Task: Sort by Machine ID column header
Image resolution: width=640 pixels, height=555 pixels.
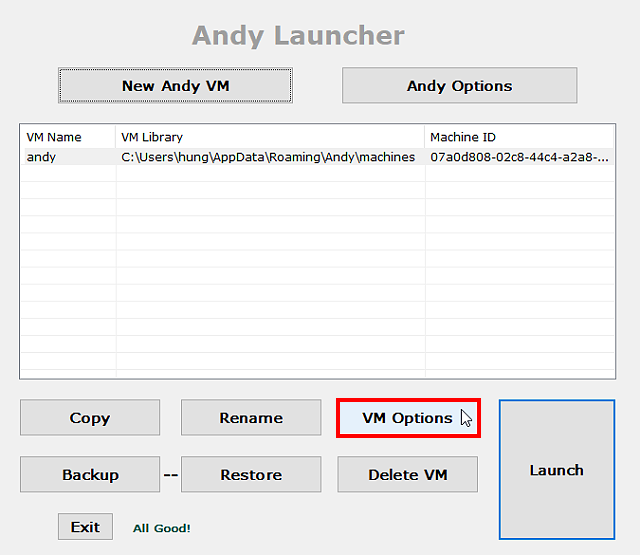Action: (519, 137)
